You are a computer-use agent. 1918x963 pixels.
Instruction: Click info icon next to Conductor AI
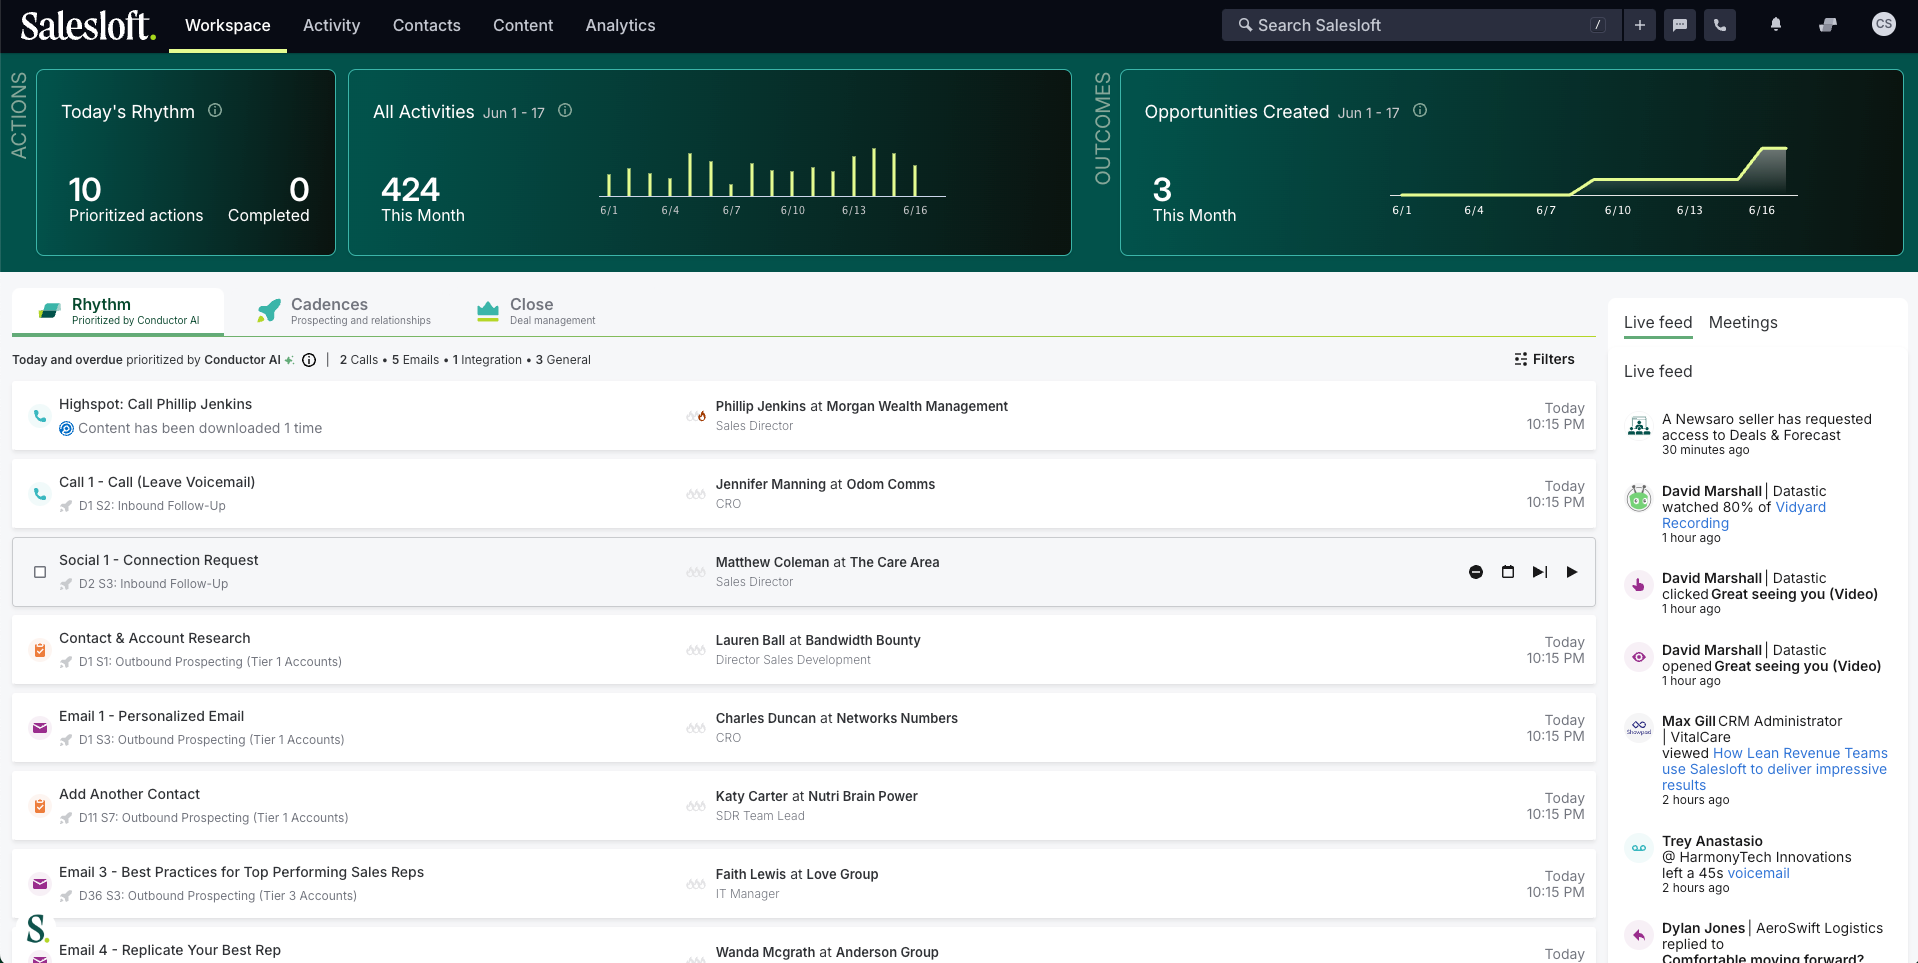[309, 360]
